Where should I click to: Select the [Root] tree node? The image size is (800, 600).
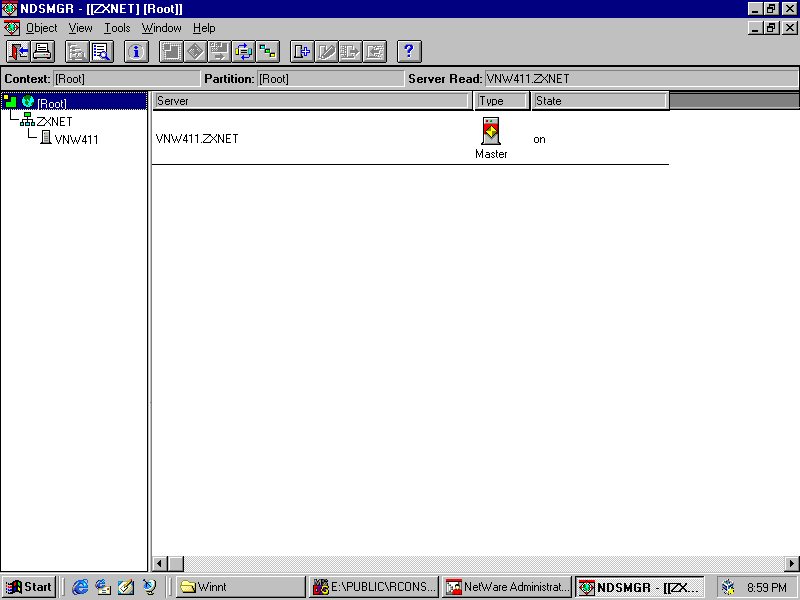pos(52,104)
